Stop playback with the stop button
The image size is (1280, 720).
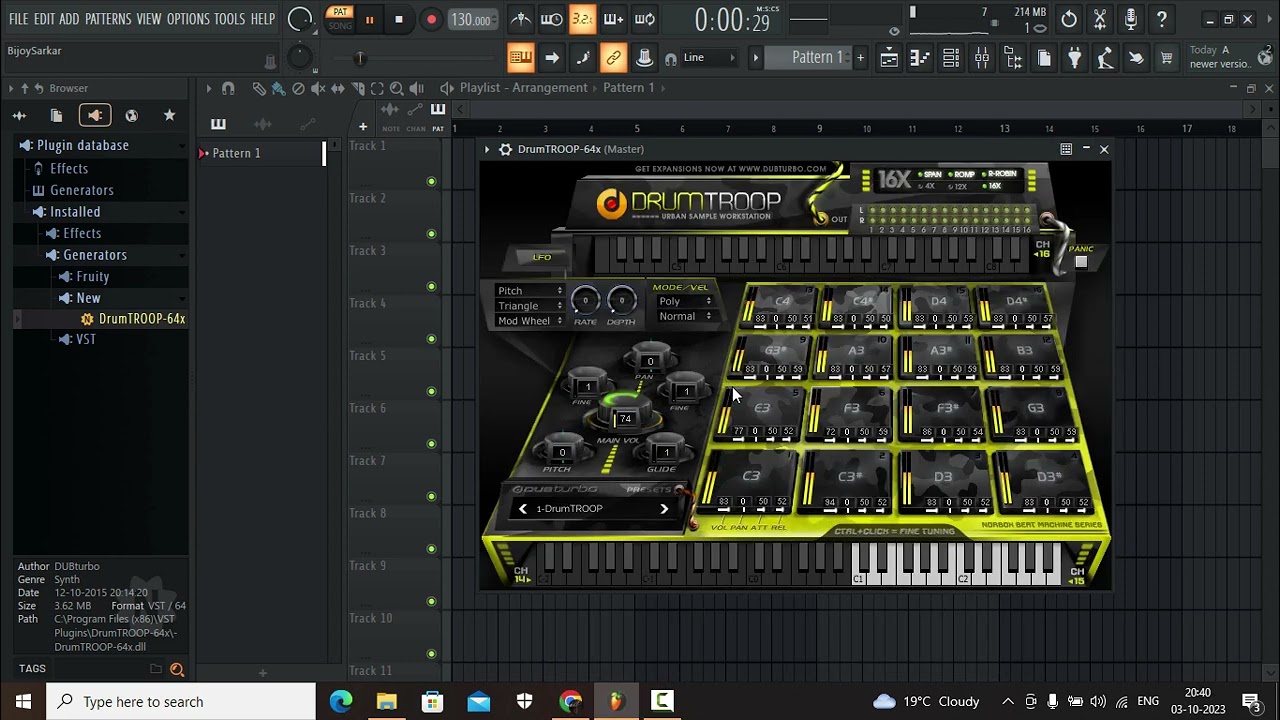tap(399, 20)
